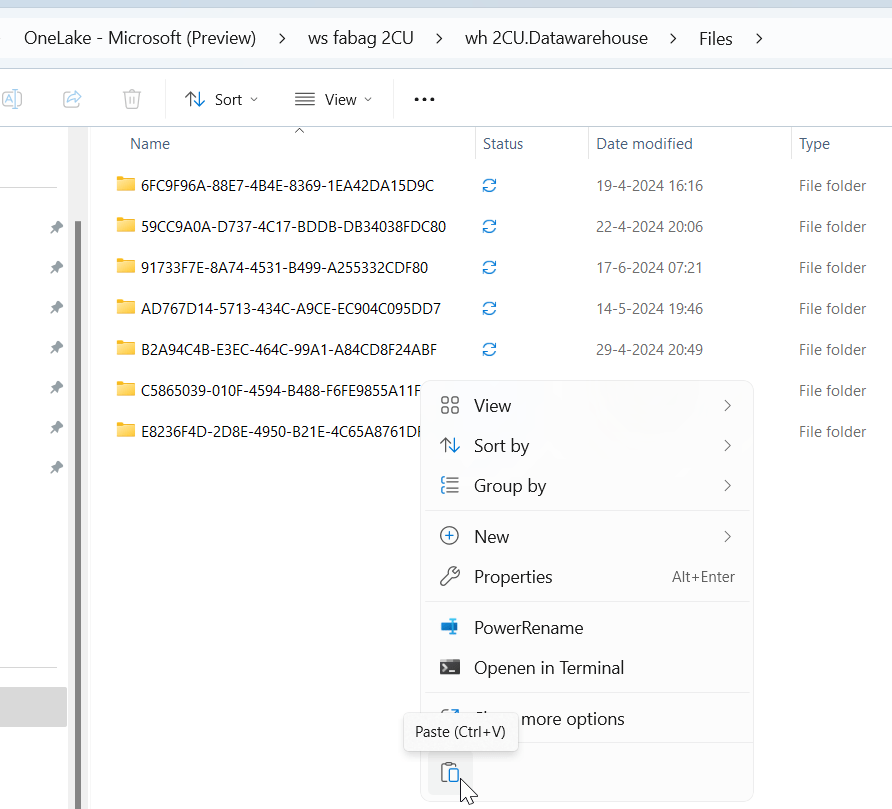Click the Delete trash bin icon

click(x=132, y=99)
